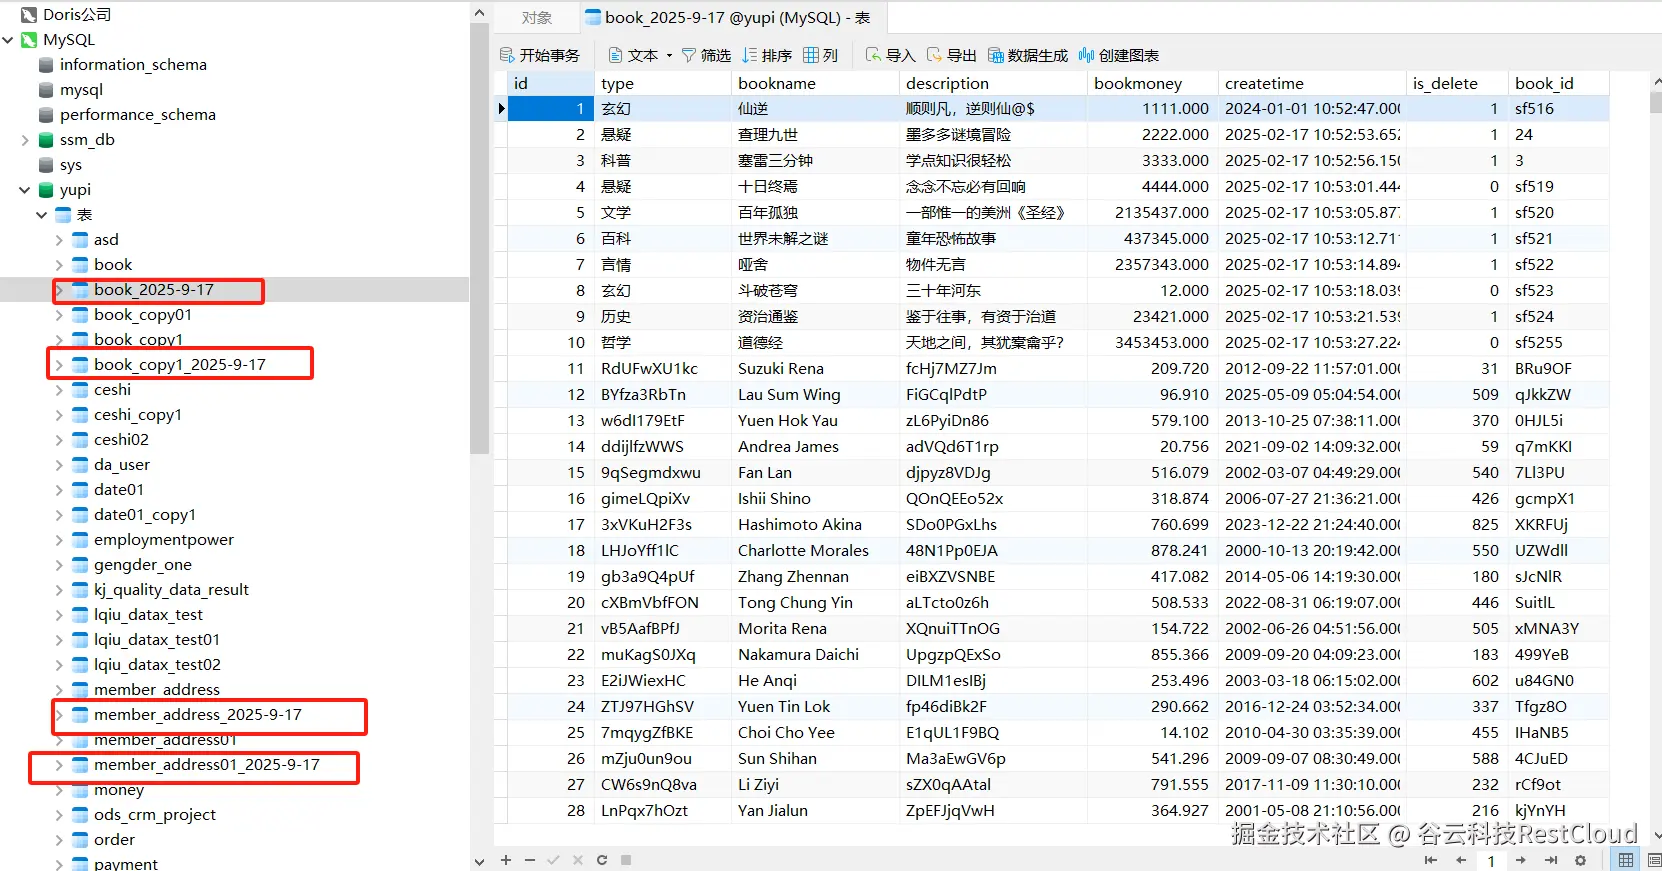
Task: Click the Filter (筛选) funnel icon
Action: (689, 55)
